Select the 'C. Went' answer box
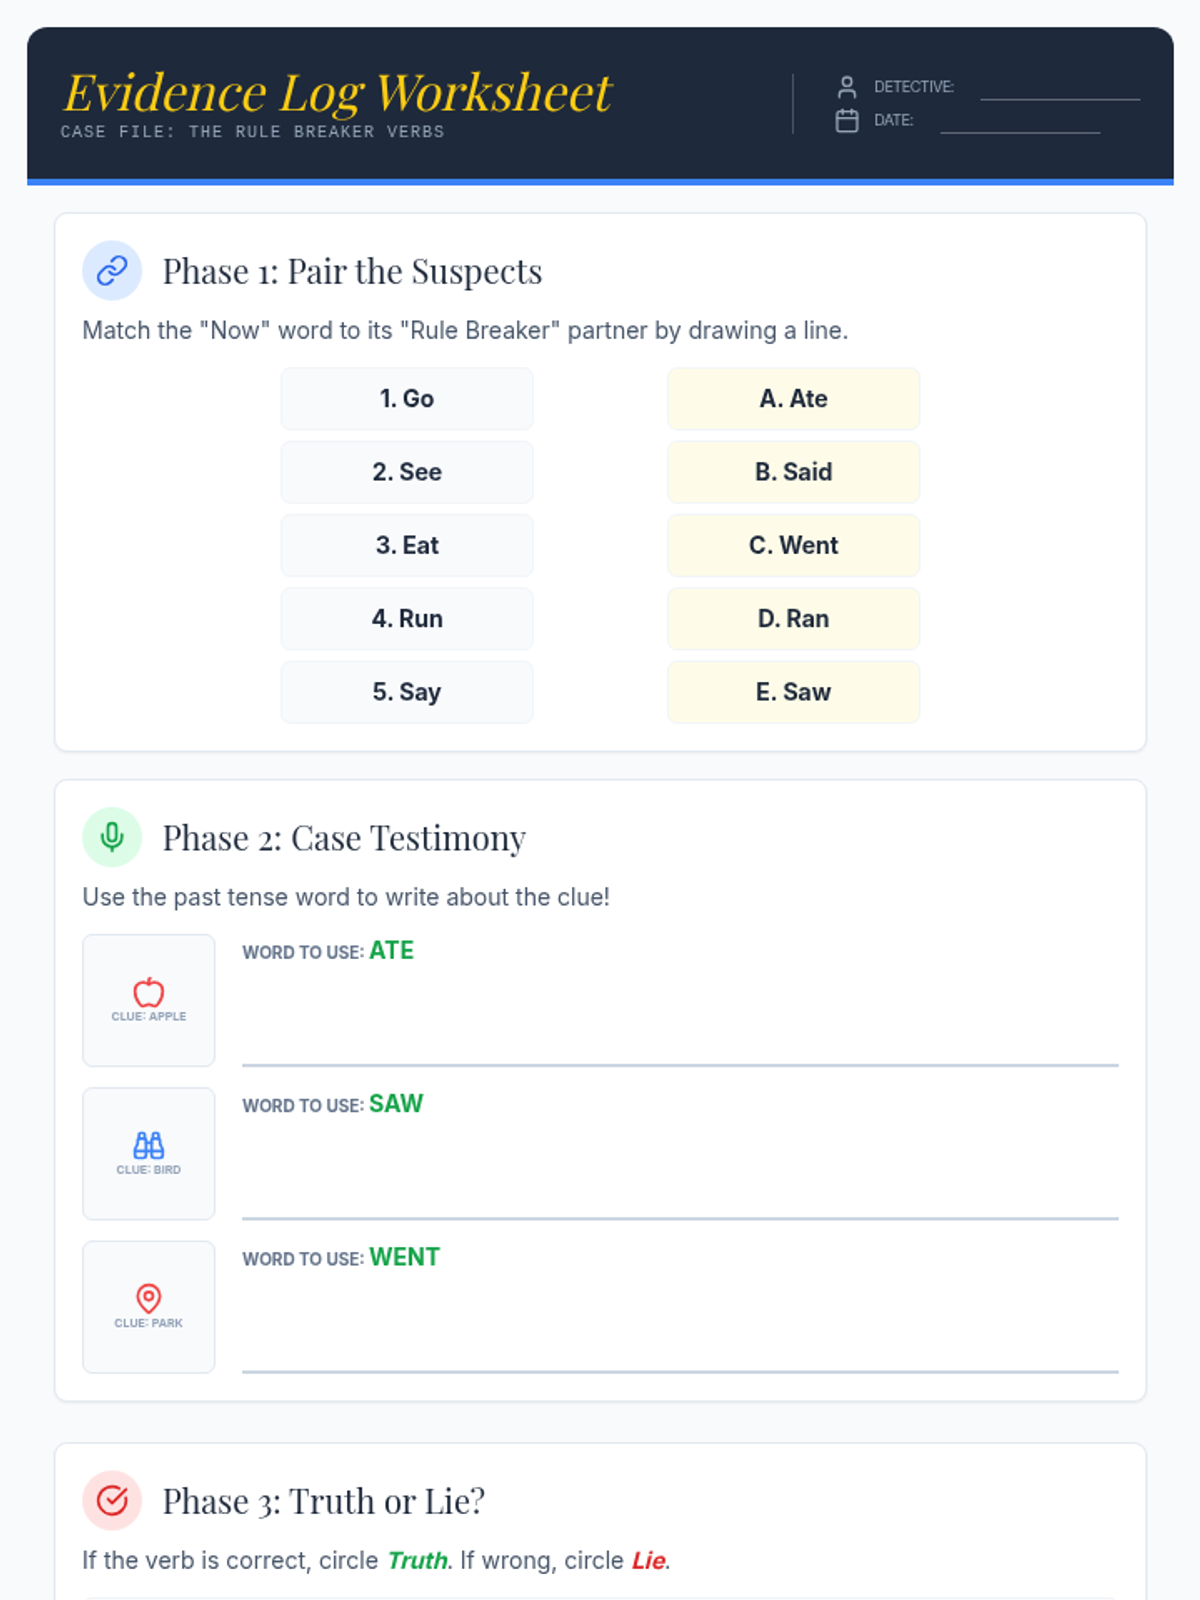This screenshot has width=1200, height=1600. [794, 545]
